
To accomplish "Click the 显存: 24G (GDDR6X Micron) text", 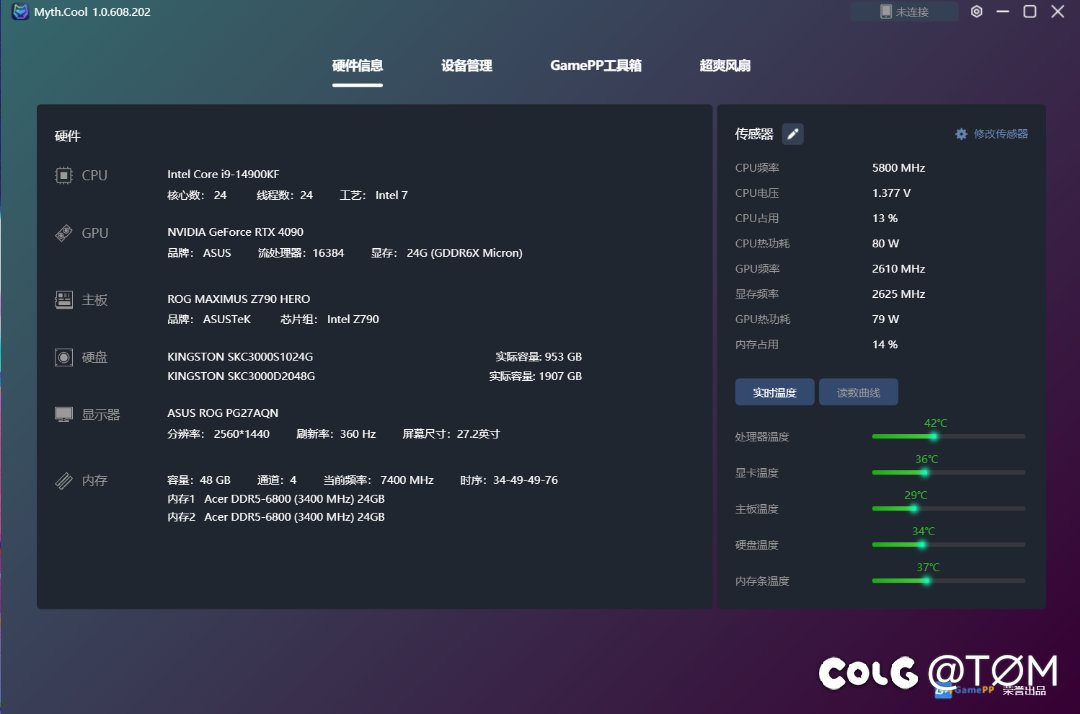I will (447, 253).
